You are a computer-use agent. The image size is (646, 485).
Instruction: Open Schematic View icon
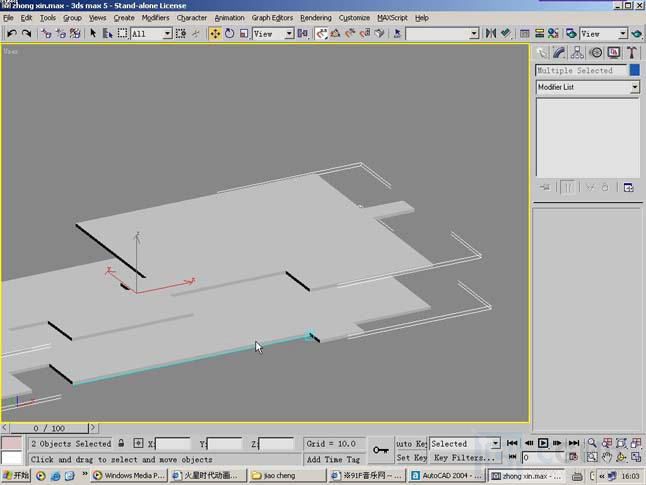tap(539, 33)
